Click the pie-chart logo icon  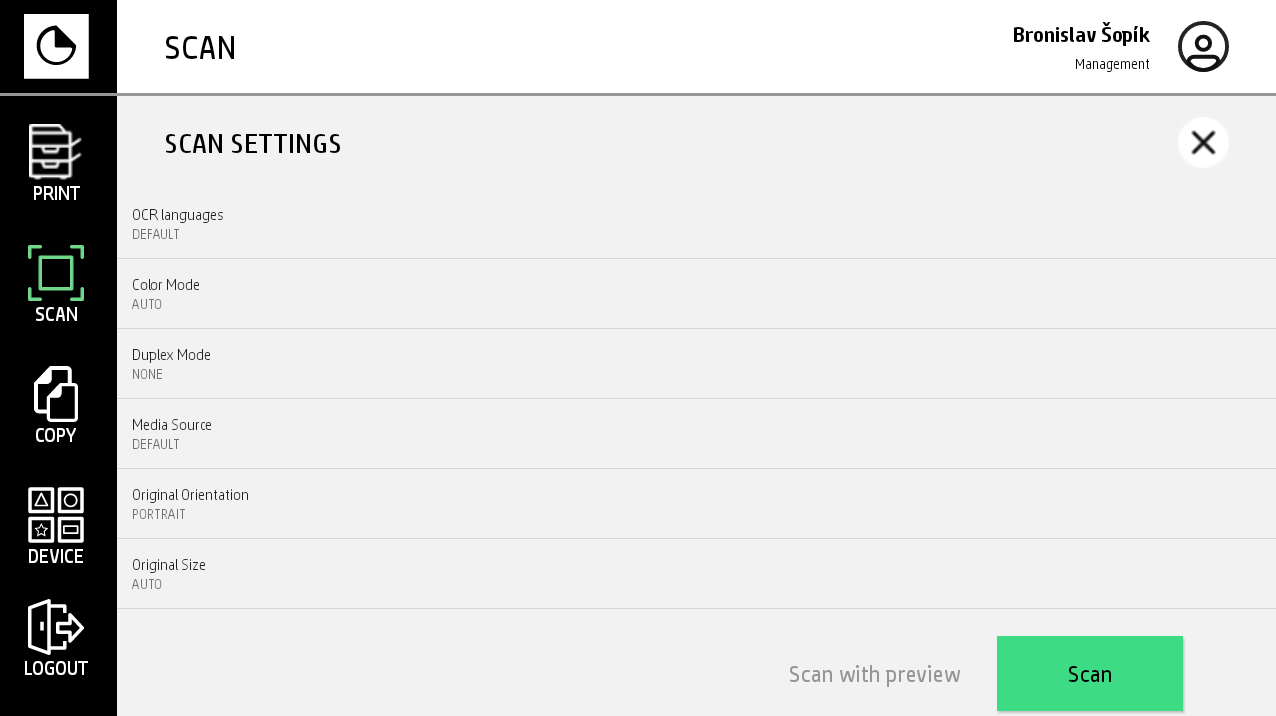(56, 46)
